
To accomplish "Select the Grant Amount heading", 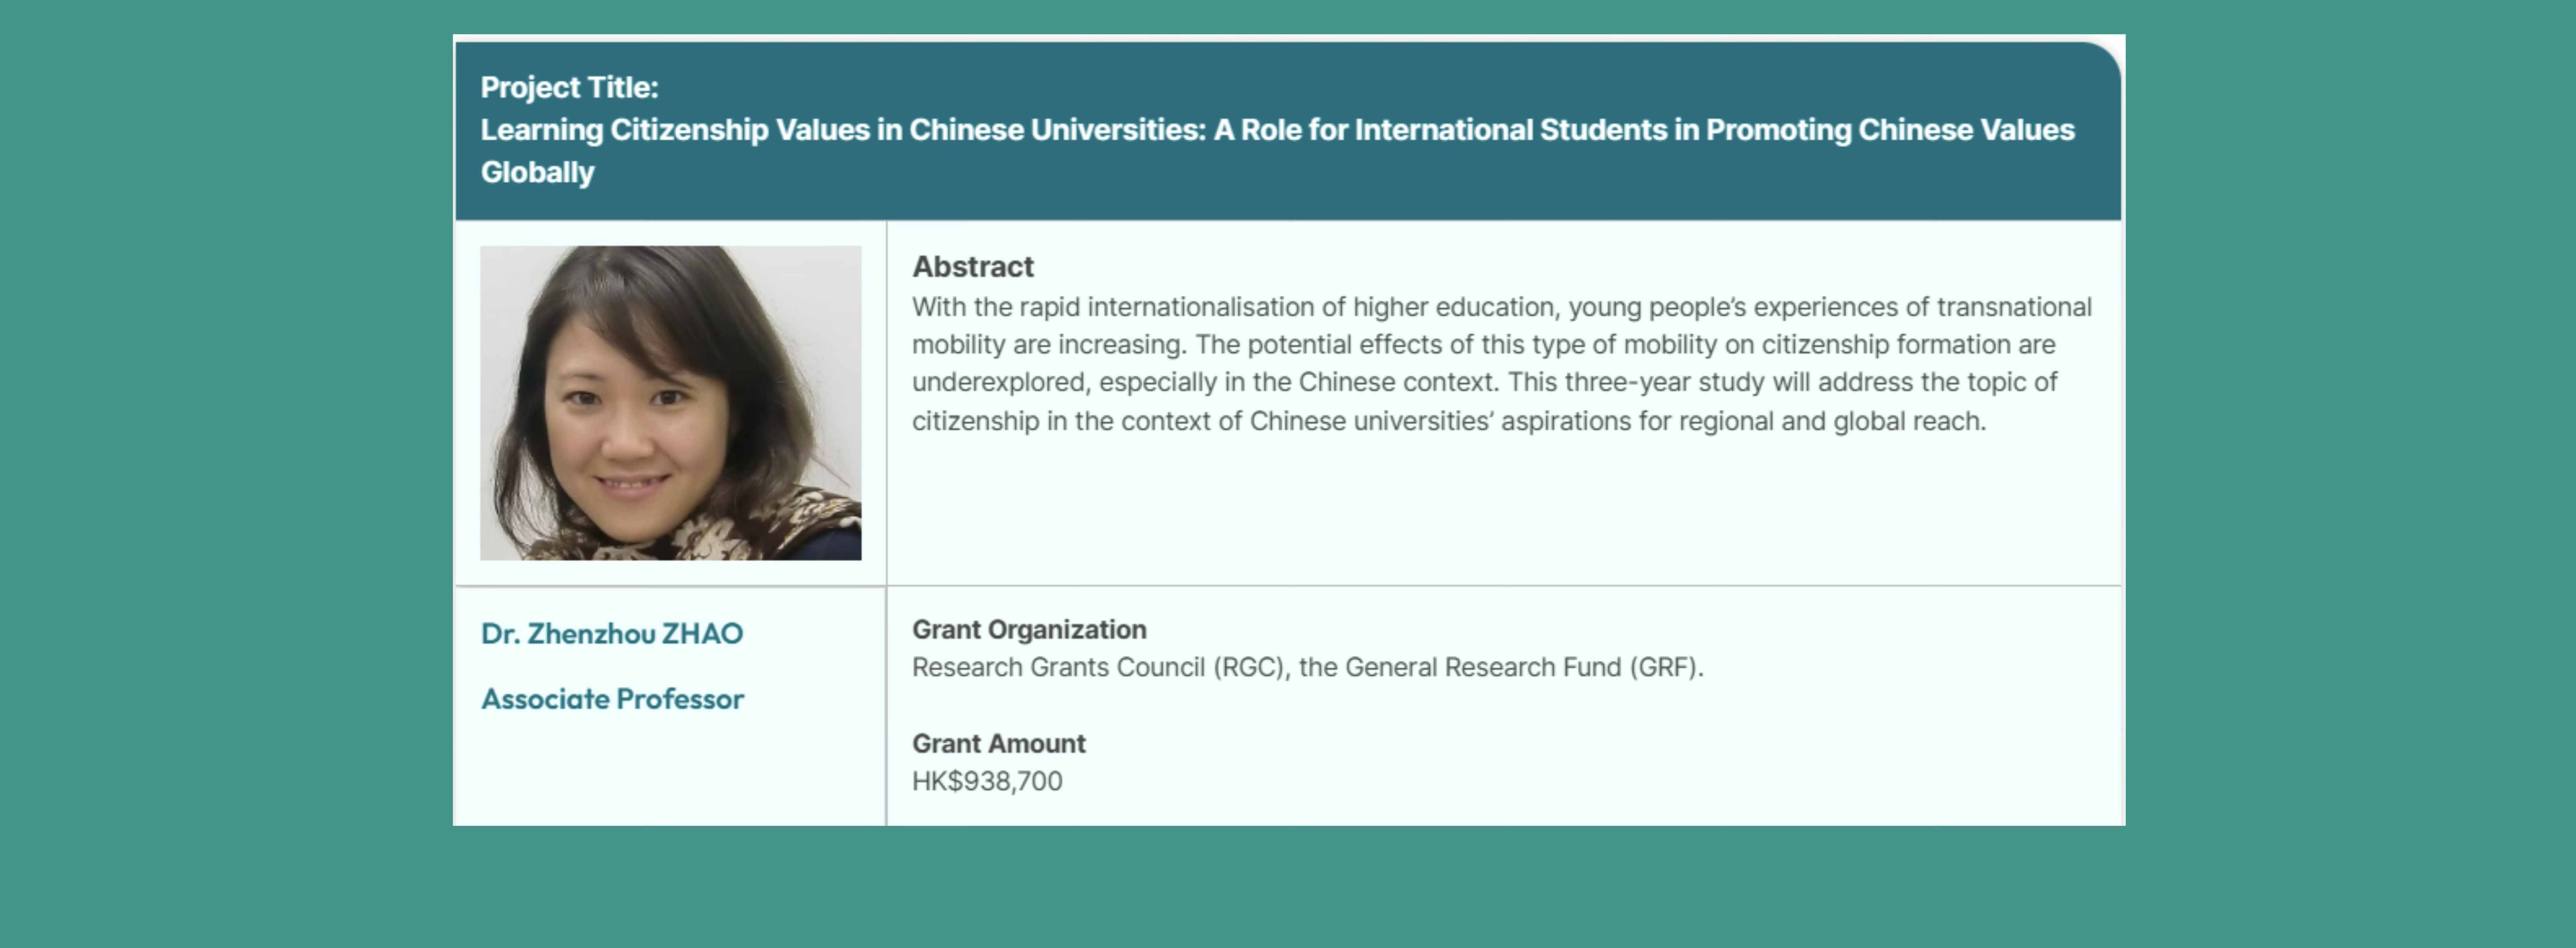I will click(x=998, y=744).
